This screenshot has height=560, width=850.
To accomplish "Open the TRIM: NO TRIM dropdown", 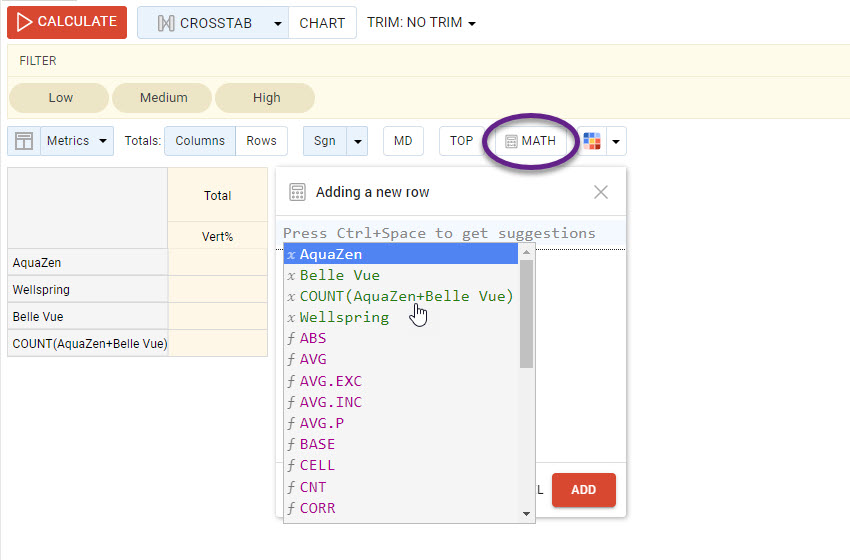I will pos(421,23).
